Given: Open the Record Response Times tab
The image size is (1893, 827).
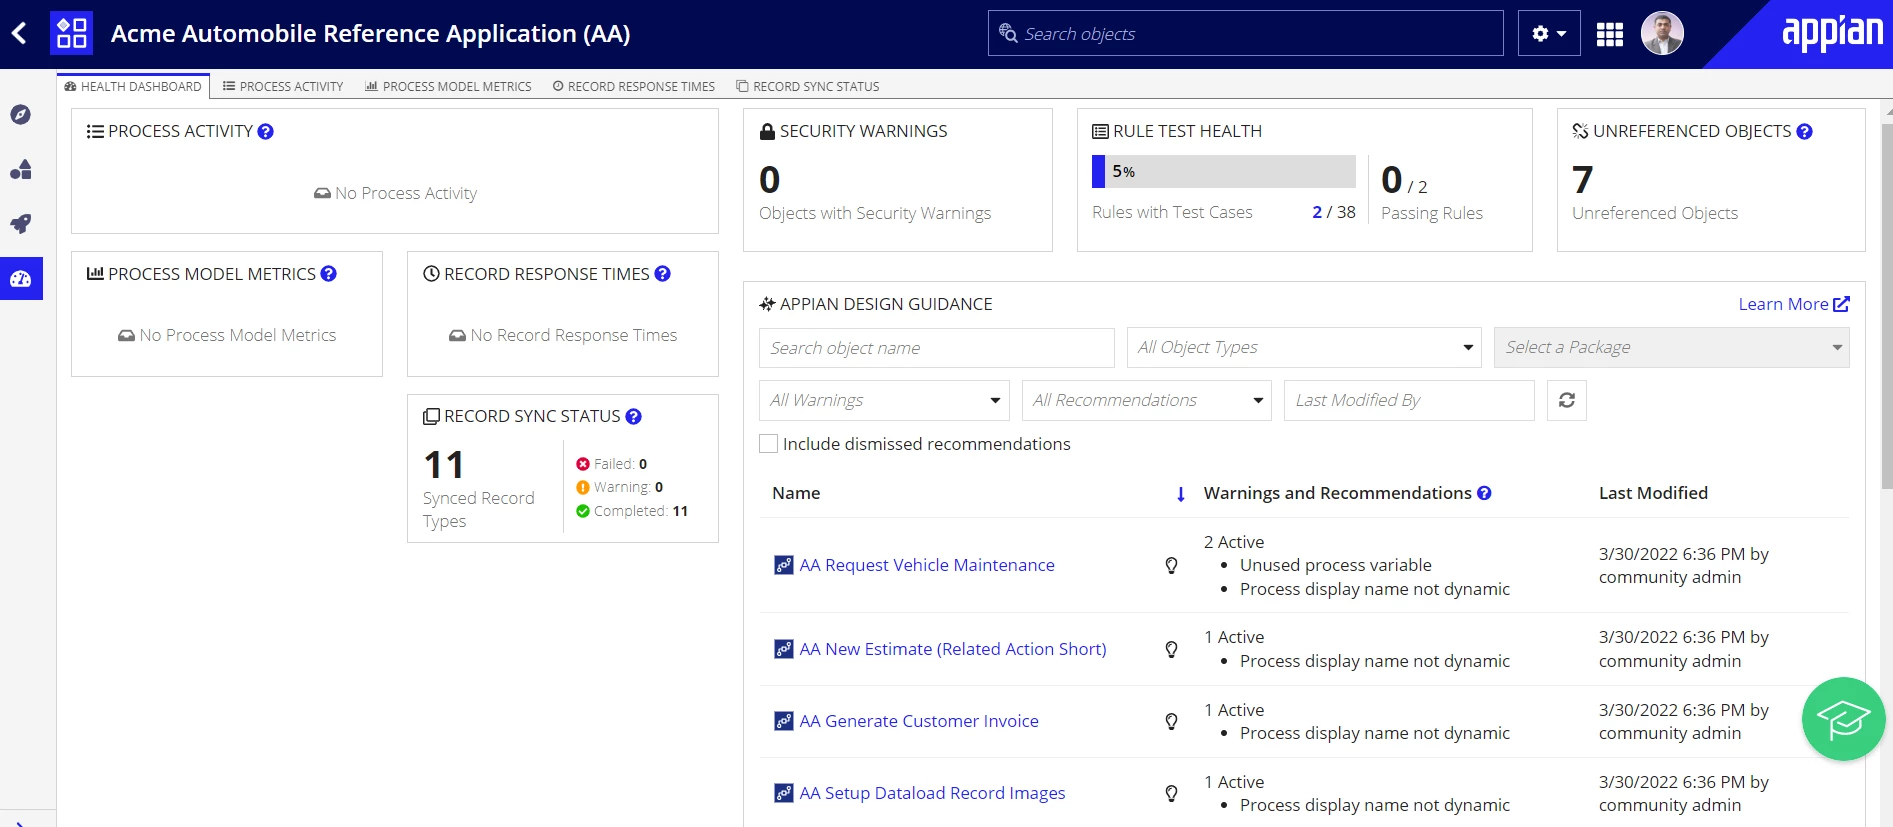Looking at the screenshot, I should (634, 87).
